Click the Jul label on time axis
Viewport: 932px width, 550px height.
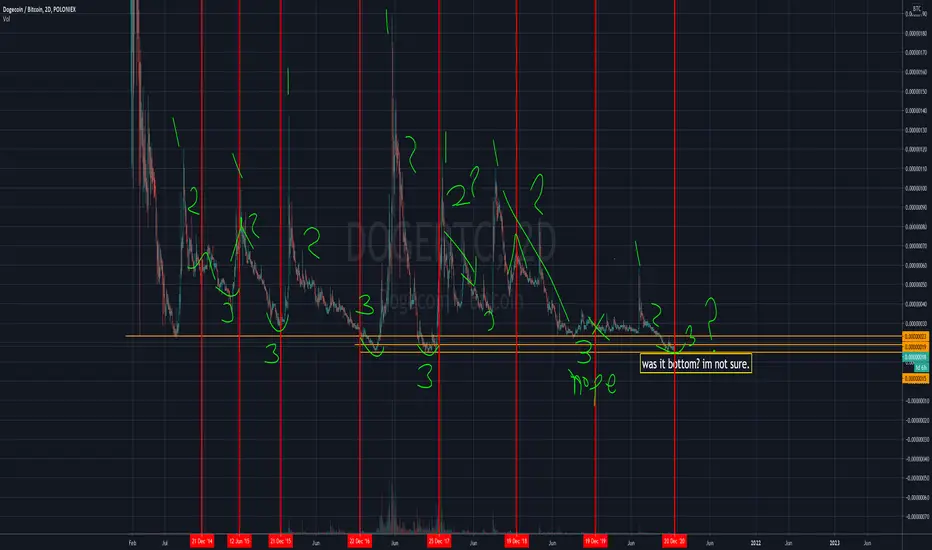pyautogui.click(x=165, y=543)
